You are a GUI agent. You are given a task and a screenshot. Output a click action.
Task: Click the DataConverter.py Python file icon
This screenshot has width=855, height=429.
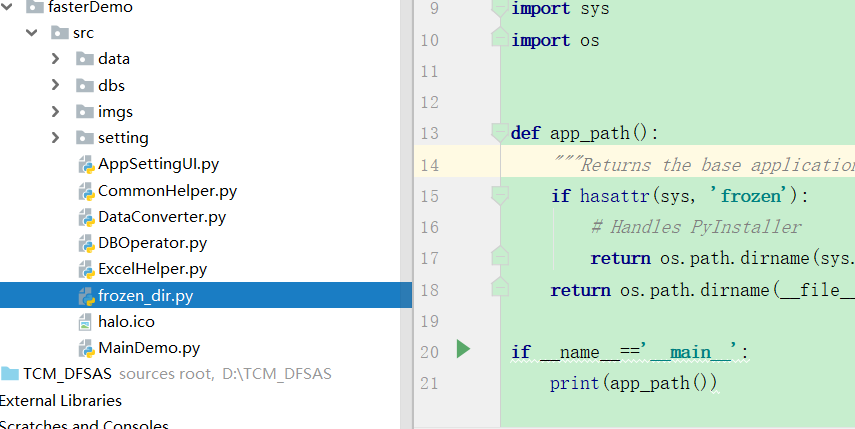point(86,217)
